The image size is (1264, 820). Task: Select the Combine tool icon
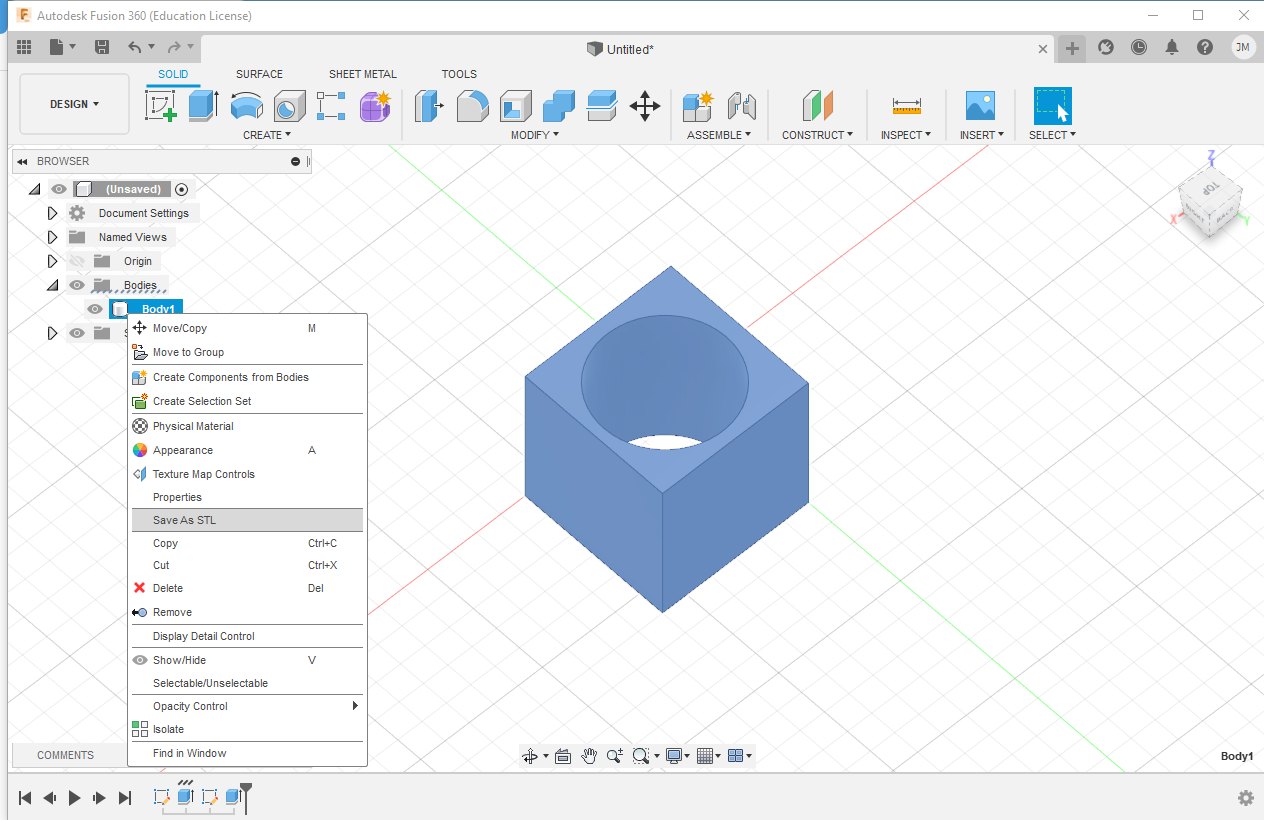pos(559,105)
